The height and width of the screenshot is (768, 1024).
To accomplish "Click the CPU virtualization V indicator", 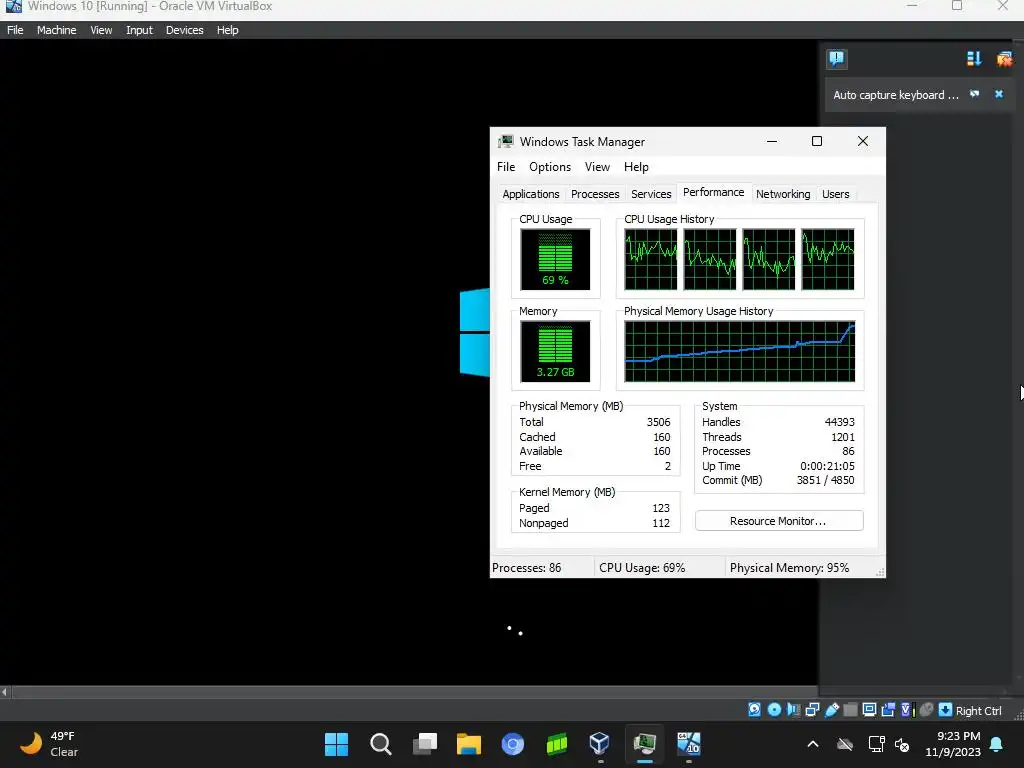I will tap(907, 710).
